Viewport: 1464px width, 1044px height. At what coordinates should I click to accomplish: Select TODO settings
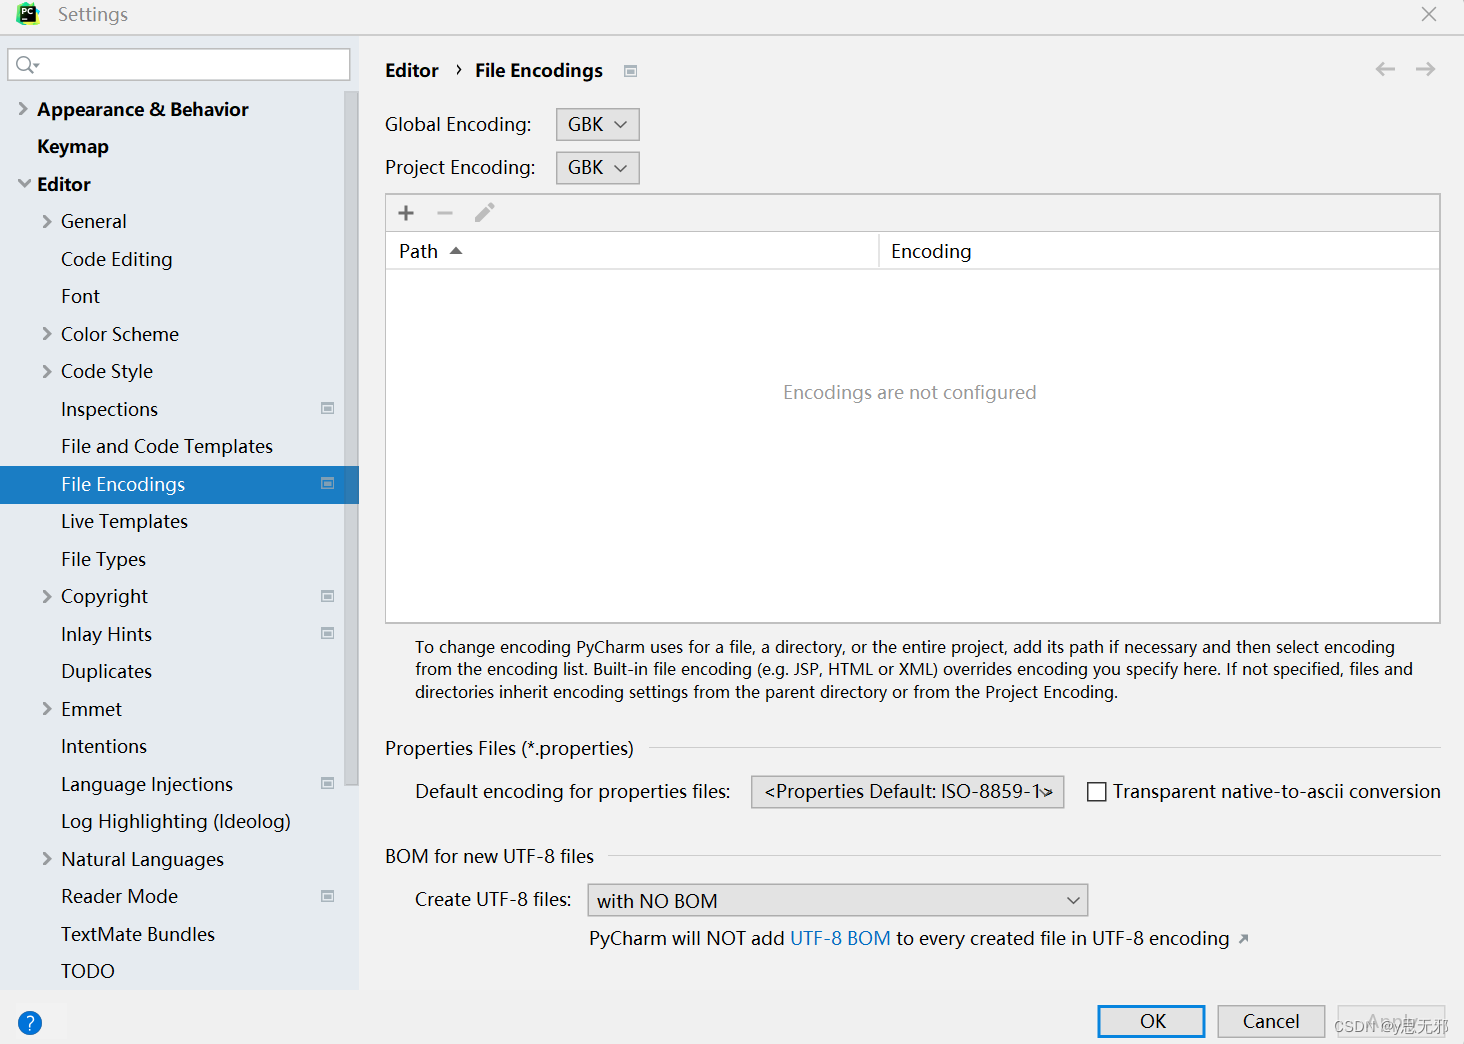(x=88, y=971)
